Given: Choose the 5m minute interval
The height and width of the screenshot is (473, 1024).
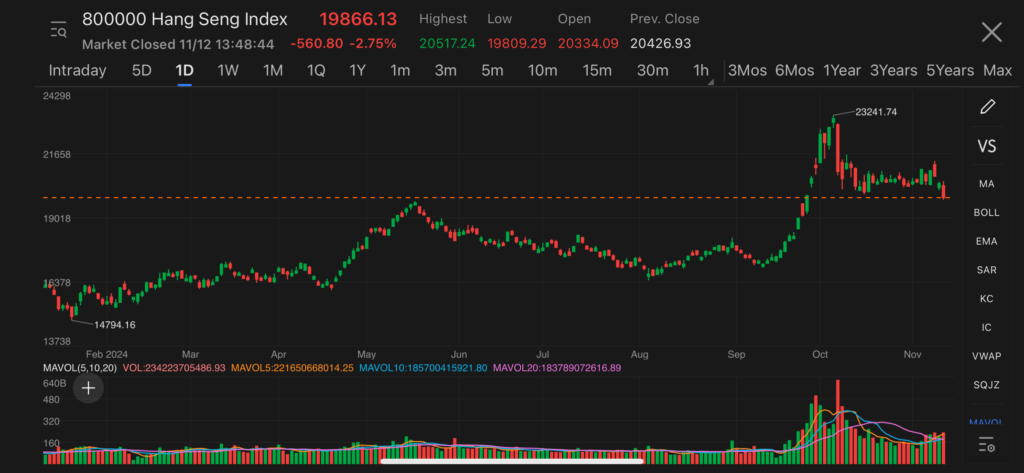Looking at the screenshot, I should pos(492,71).
